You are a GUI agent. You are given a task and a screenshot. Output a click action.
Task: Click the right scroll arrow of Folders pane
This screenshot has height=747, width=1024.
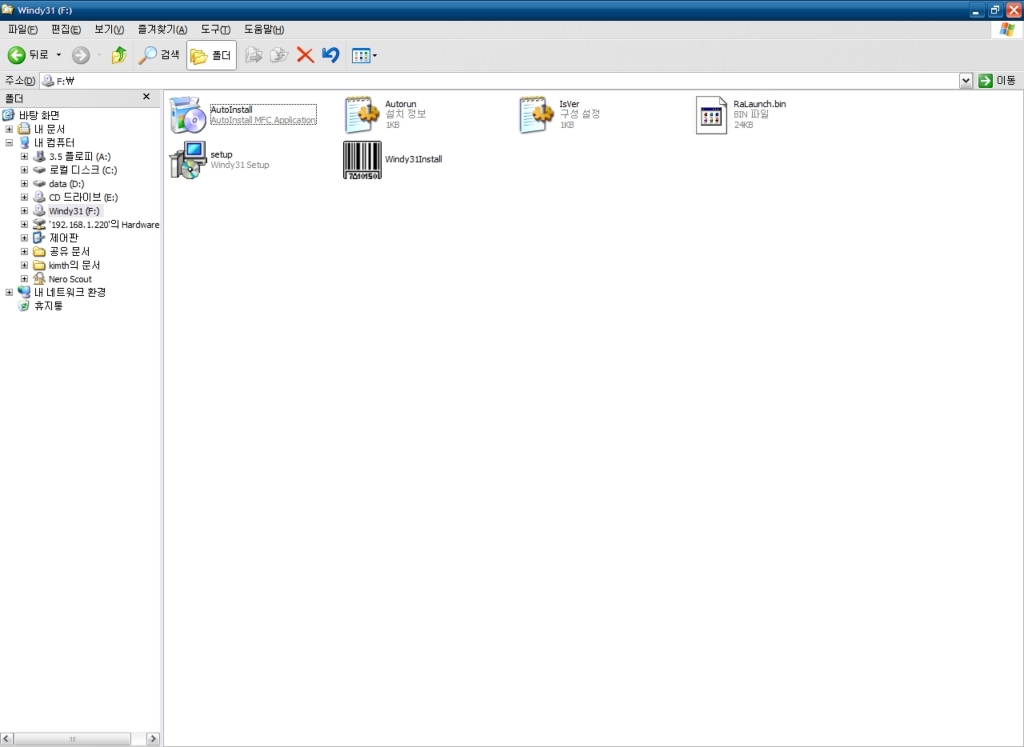coord(153,739)
